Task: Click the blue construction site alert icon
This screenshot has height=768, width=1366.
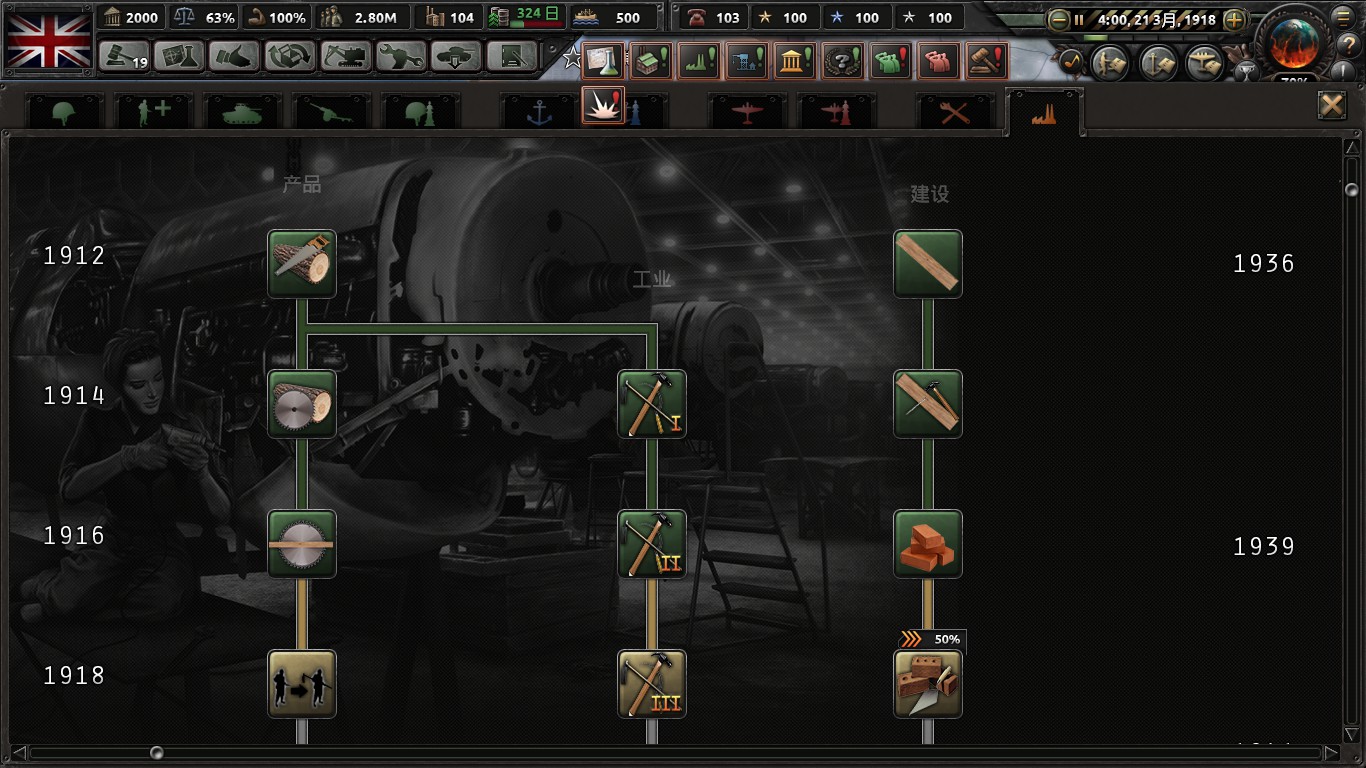Action: 747,61
